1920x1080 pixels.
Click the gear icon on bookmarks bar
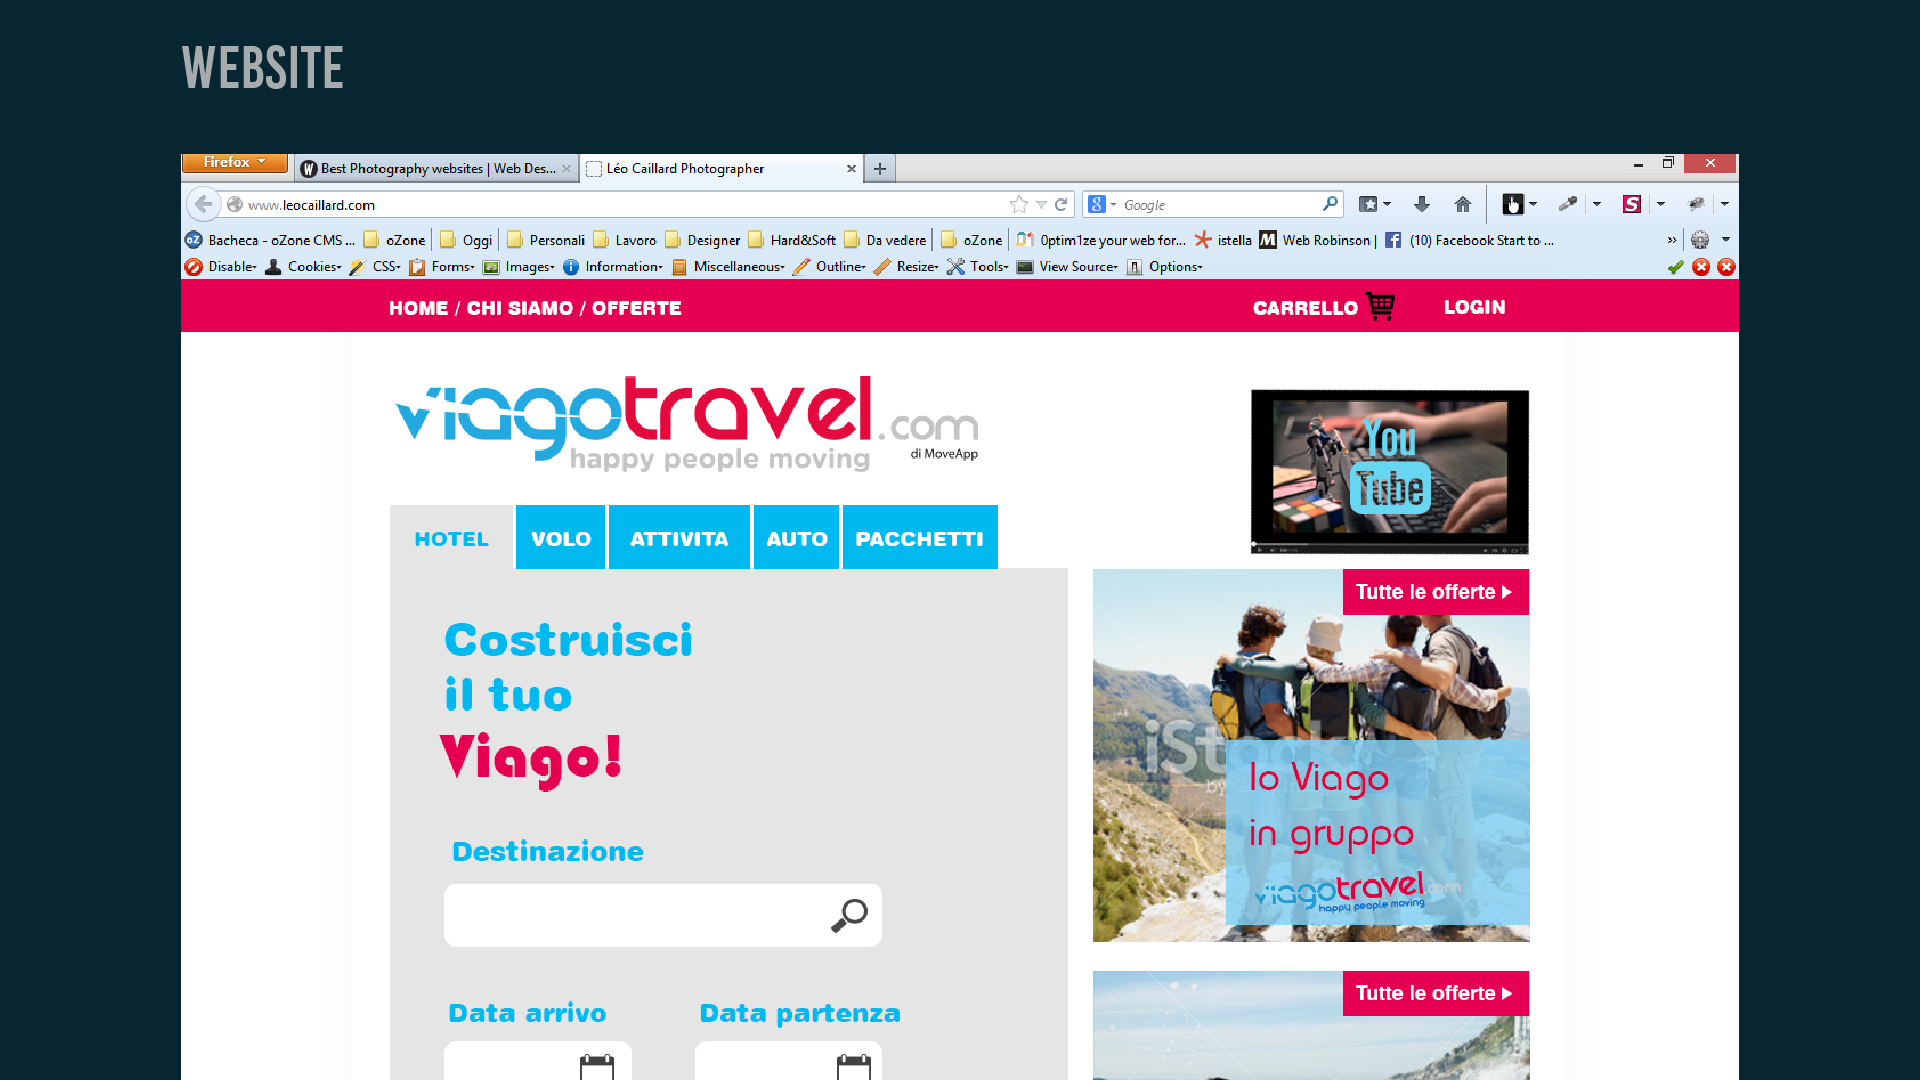[x=1700, y=240]
